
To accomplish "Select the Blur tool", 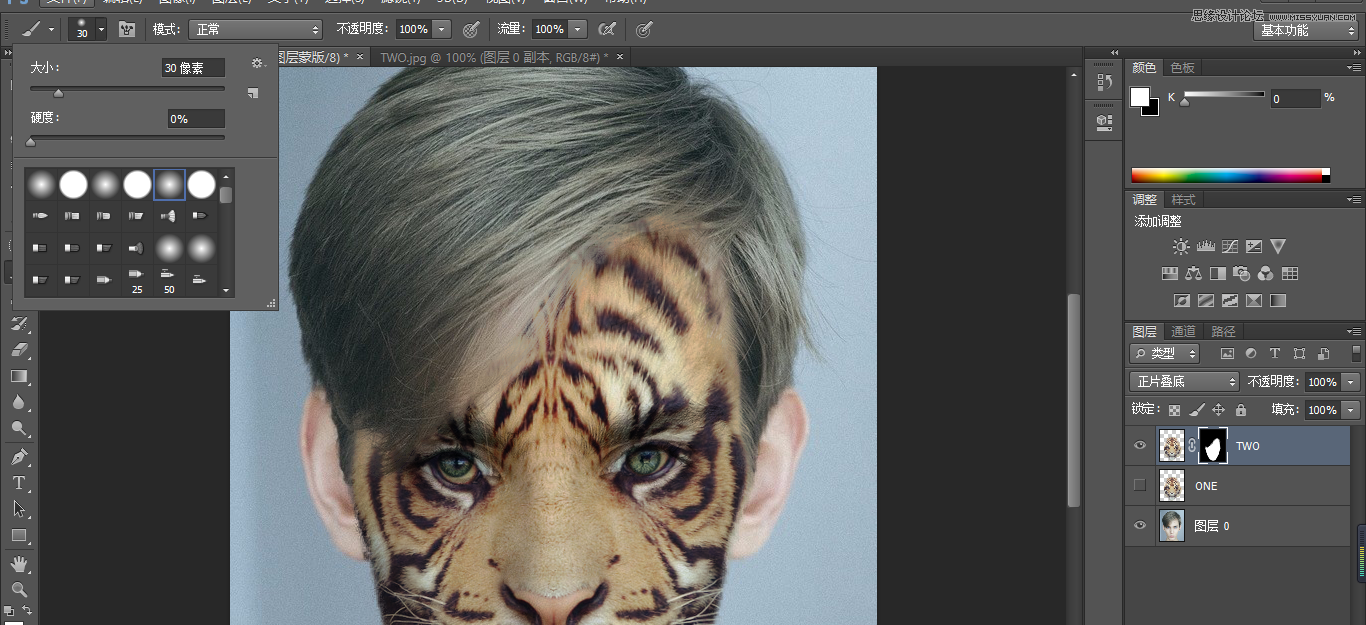I will coord(19,402).
